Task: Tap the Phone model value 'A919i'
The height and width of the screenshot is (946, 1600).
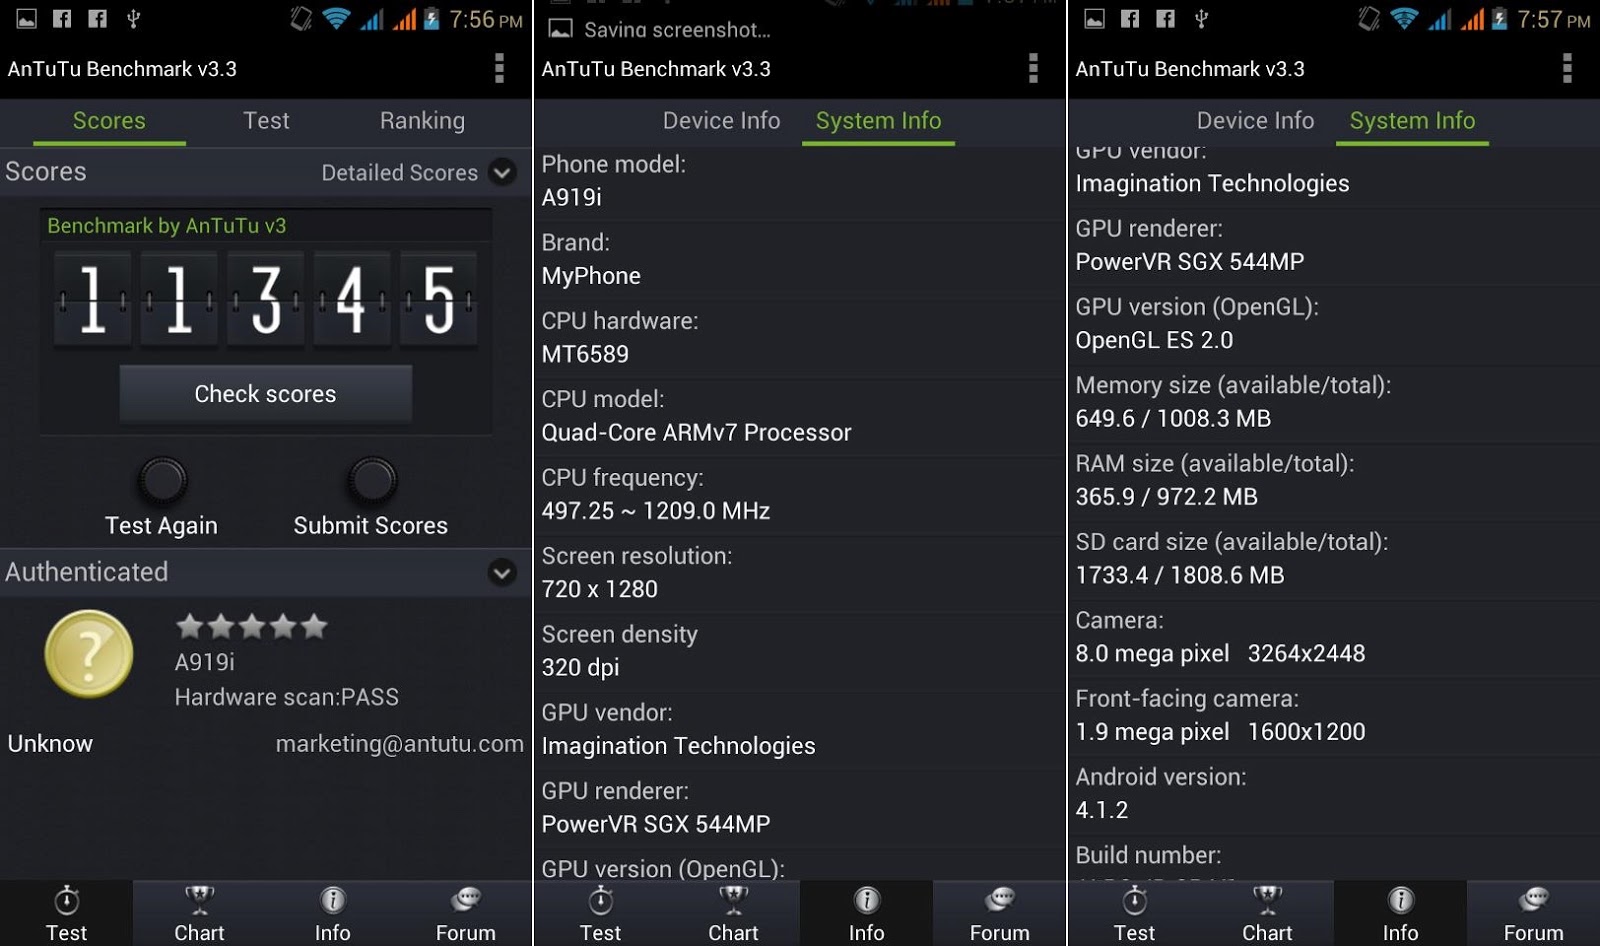Action: [572, 197]
